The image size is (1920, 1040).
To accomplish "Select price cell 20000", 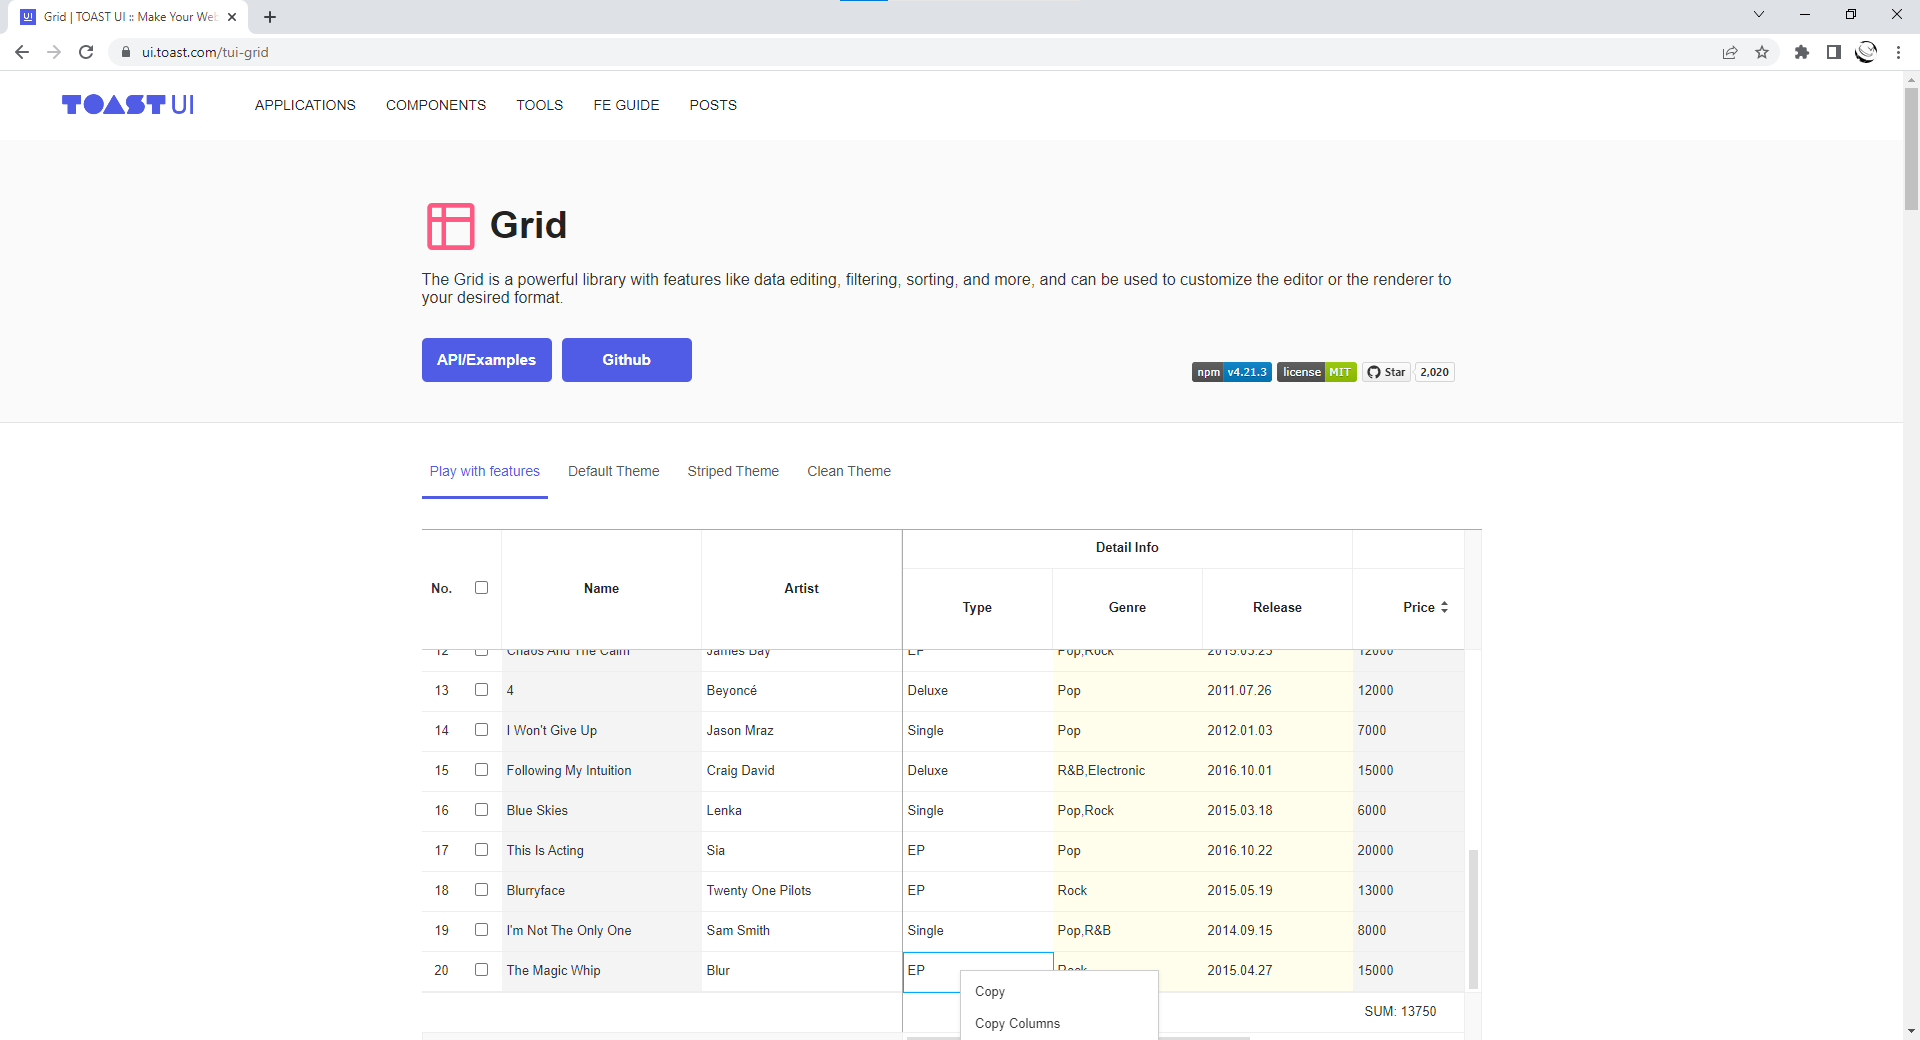I will coord(1408,850).
